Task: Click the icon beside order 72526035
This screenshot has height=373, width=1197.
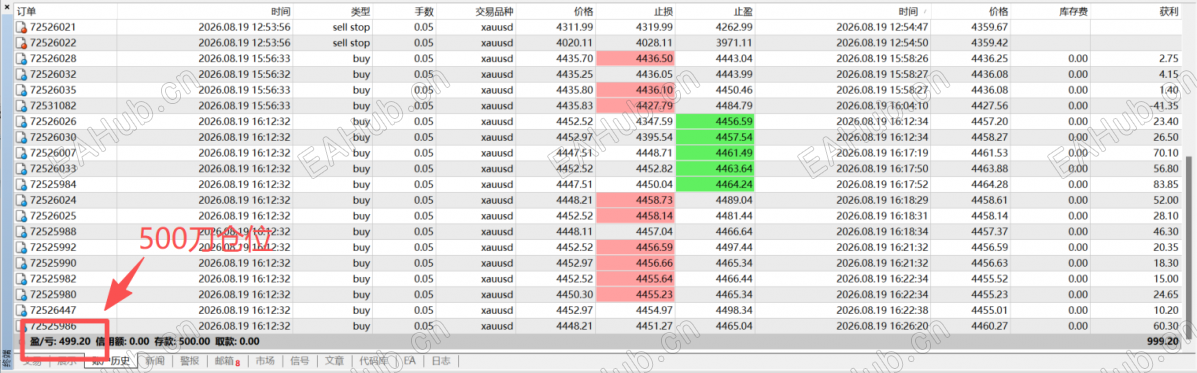Action: click(21, 90)
